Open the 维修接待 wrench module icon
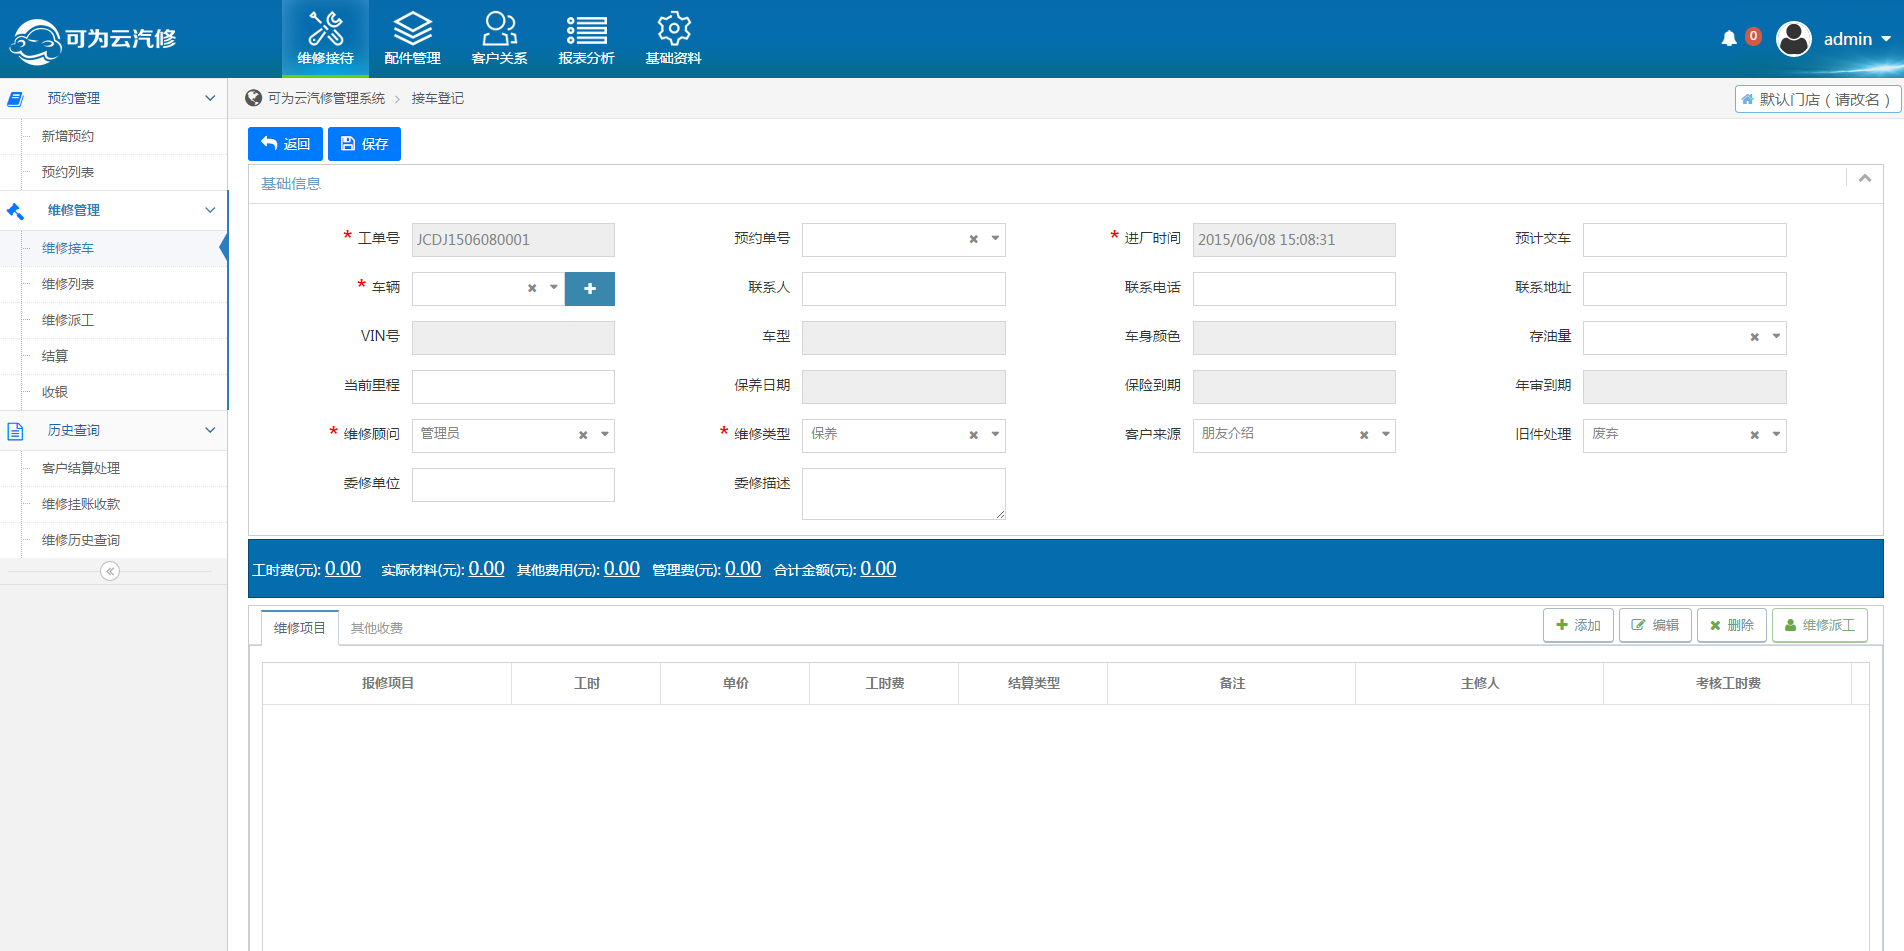This screenshot has height=951, width=1904. point(325,30)
